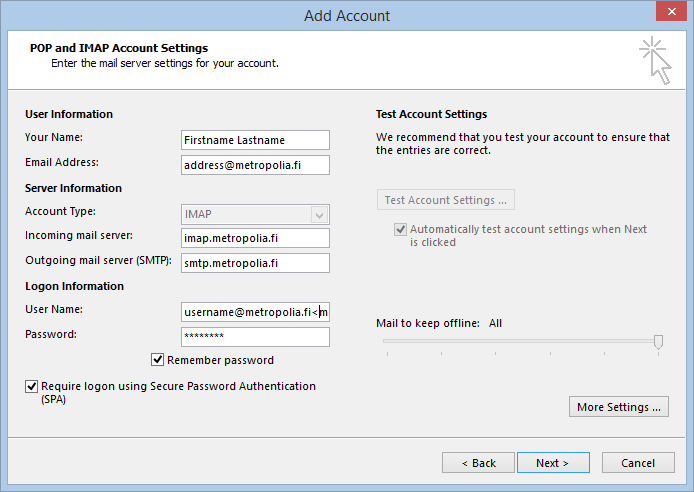Go back with the Back button
The width and height of the screenshot is (694, 492).
[478, 463]
